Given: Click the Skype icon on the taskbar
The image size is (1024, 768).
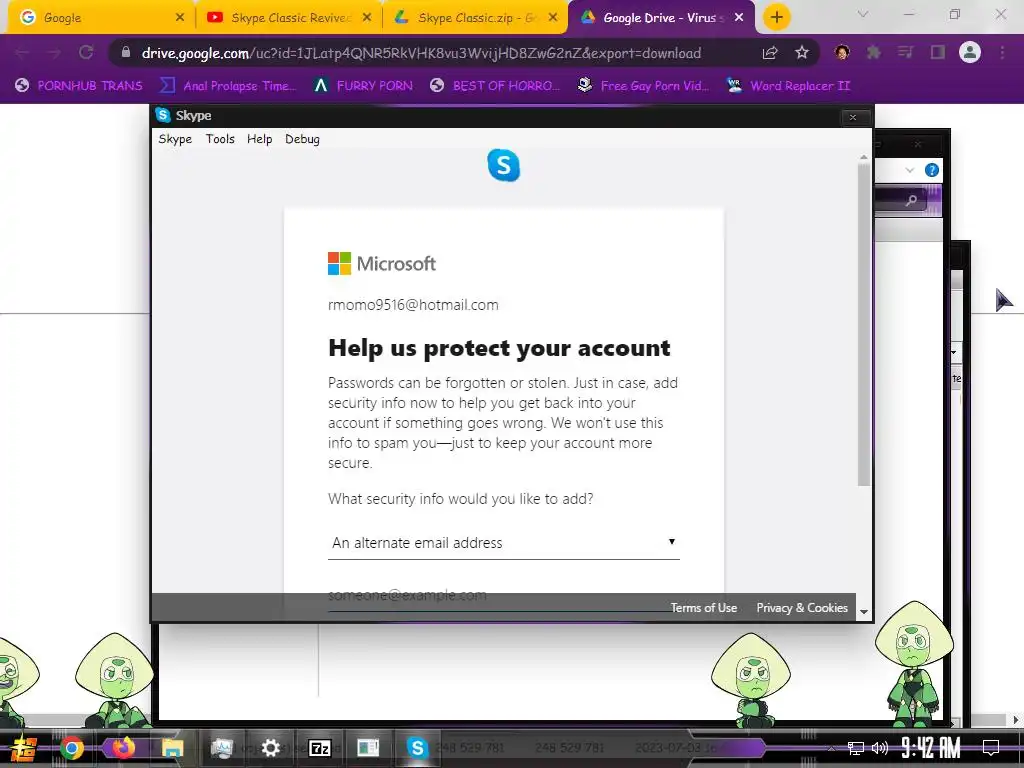Looking at the screenshot, I should click(417, 748).
